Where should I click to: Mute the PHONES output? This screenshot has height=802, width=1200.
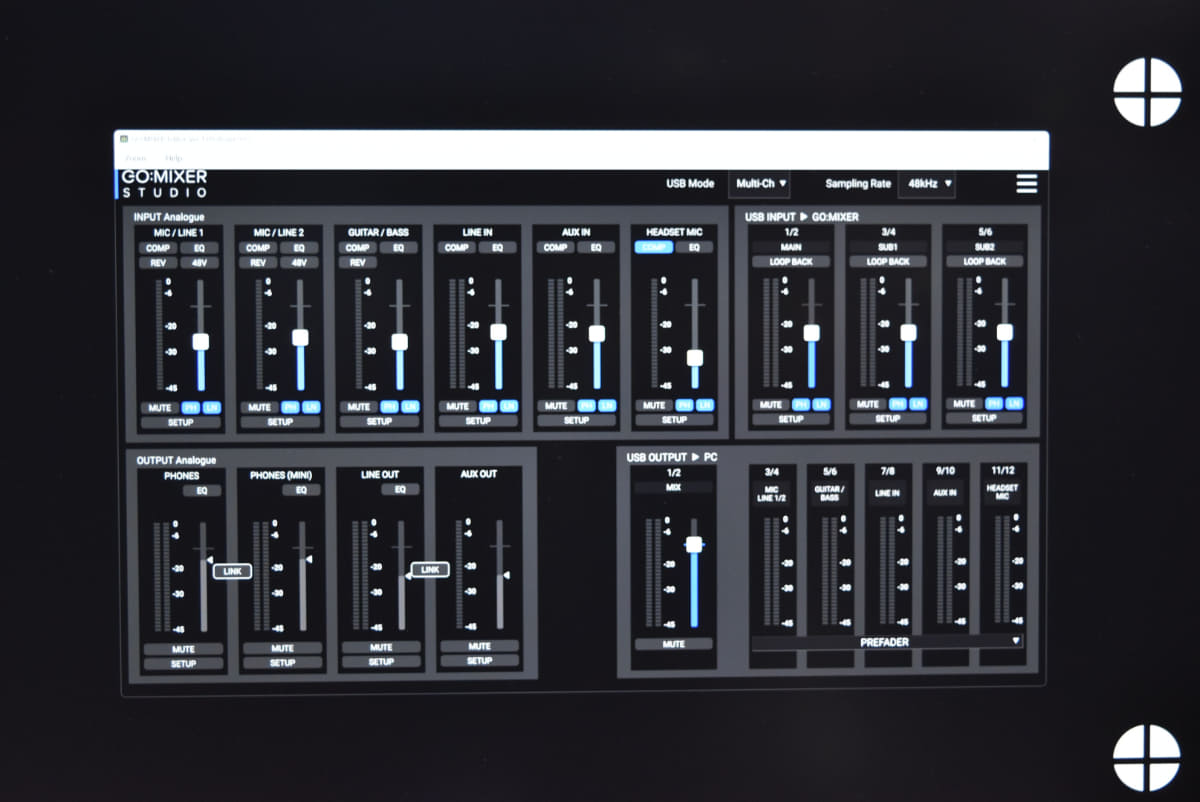[x=184, y=649]
